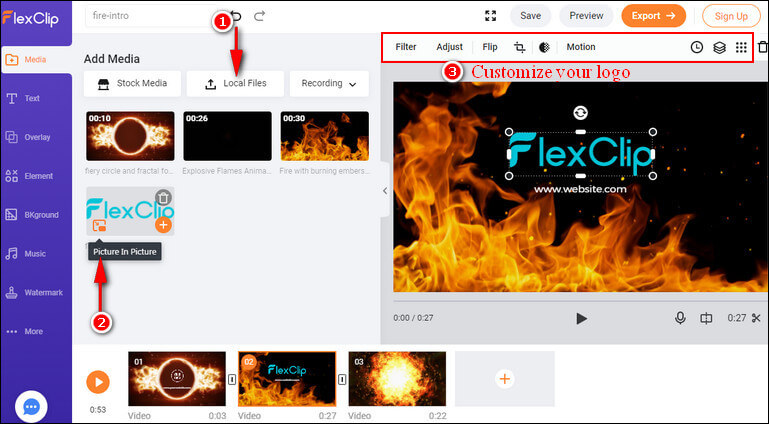Click the Picture In Picture icon on logo
769x424 pixels.
point(100,225)
